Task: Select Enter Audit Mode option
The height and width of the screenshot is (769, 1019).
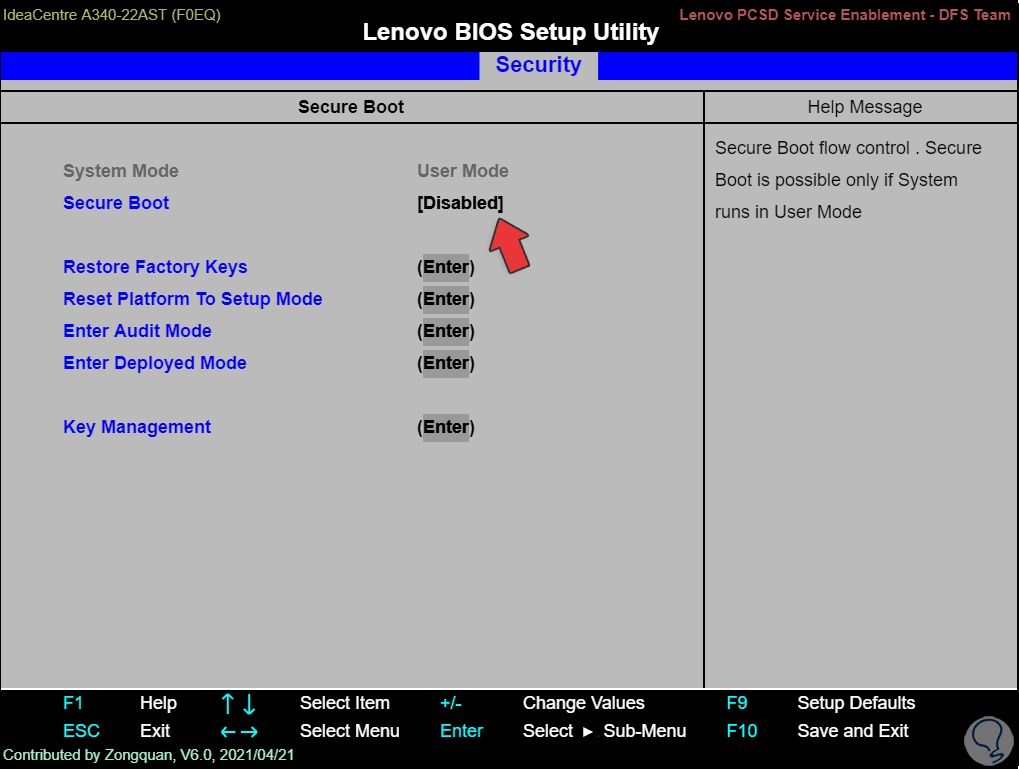Action: [137, 331]
